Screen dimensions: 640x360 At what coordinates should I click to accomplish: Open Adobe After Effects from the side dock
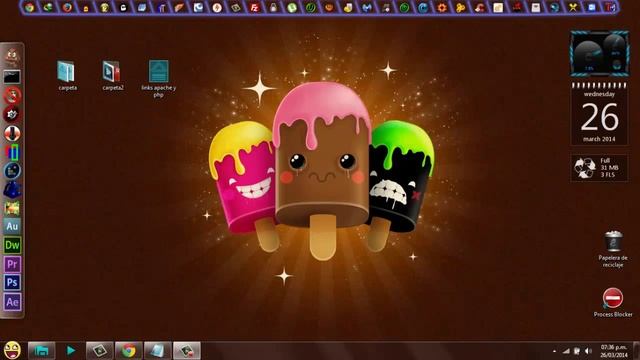tap(12, 302)
